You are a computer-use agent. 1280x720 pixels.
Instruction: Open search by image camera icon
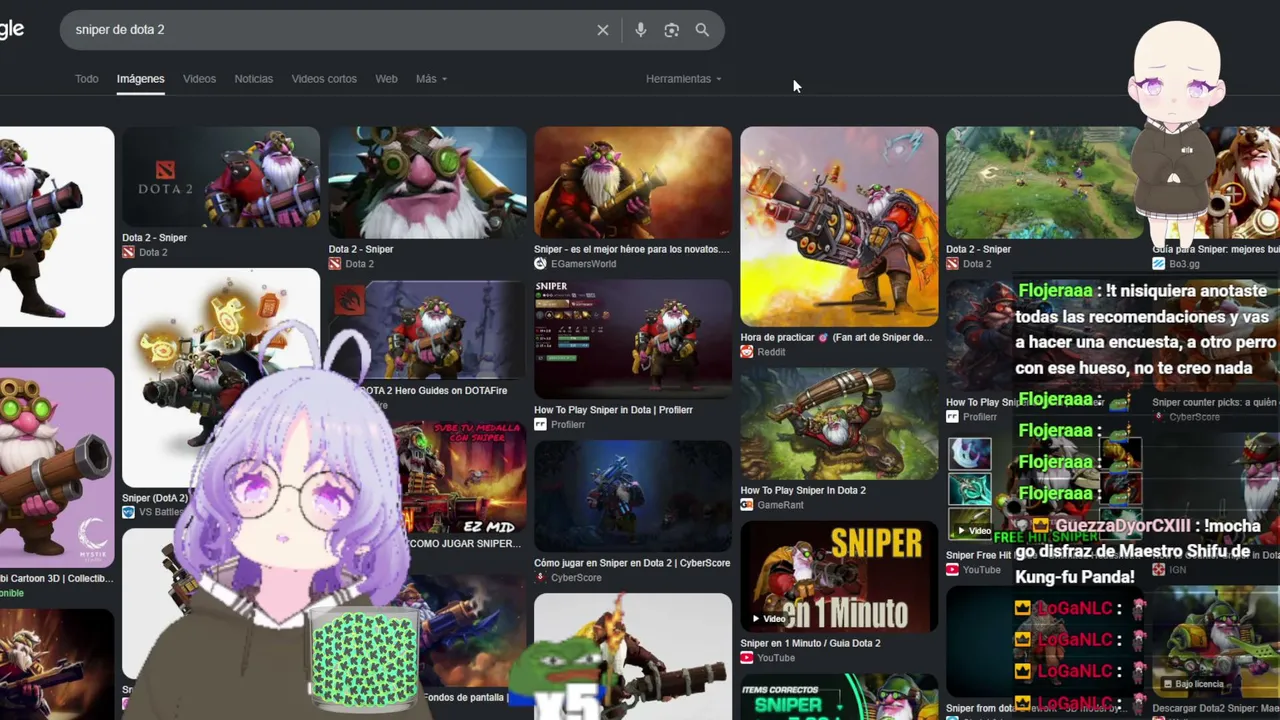click(672, 30)
